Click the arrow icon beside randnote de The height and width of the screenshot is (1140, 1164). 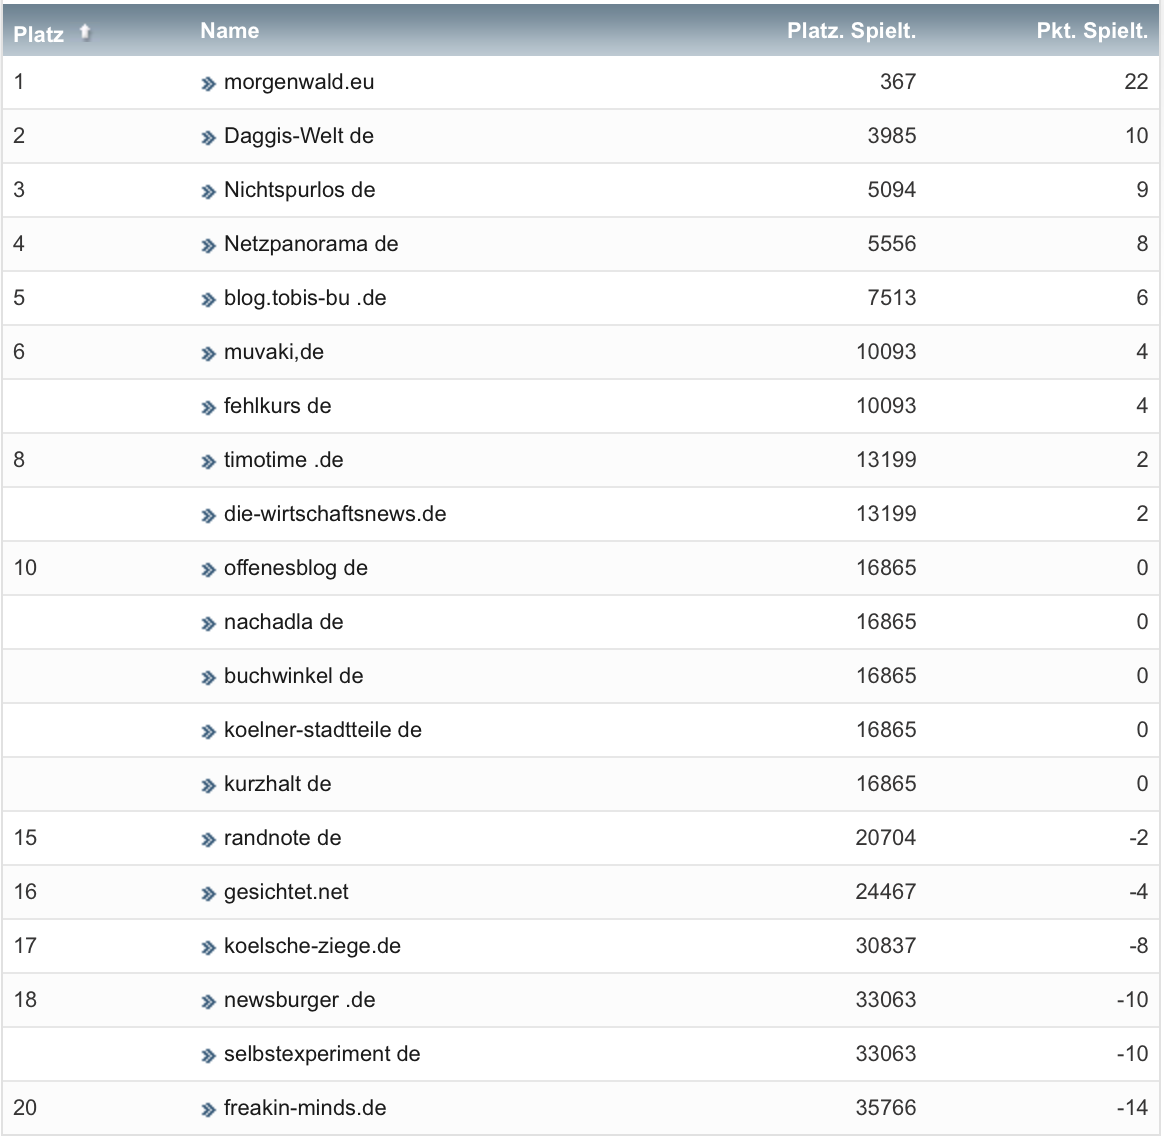coord(208,840)
